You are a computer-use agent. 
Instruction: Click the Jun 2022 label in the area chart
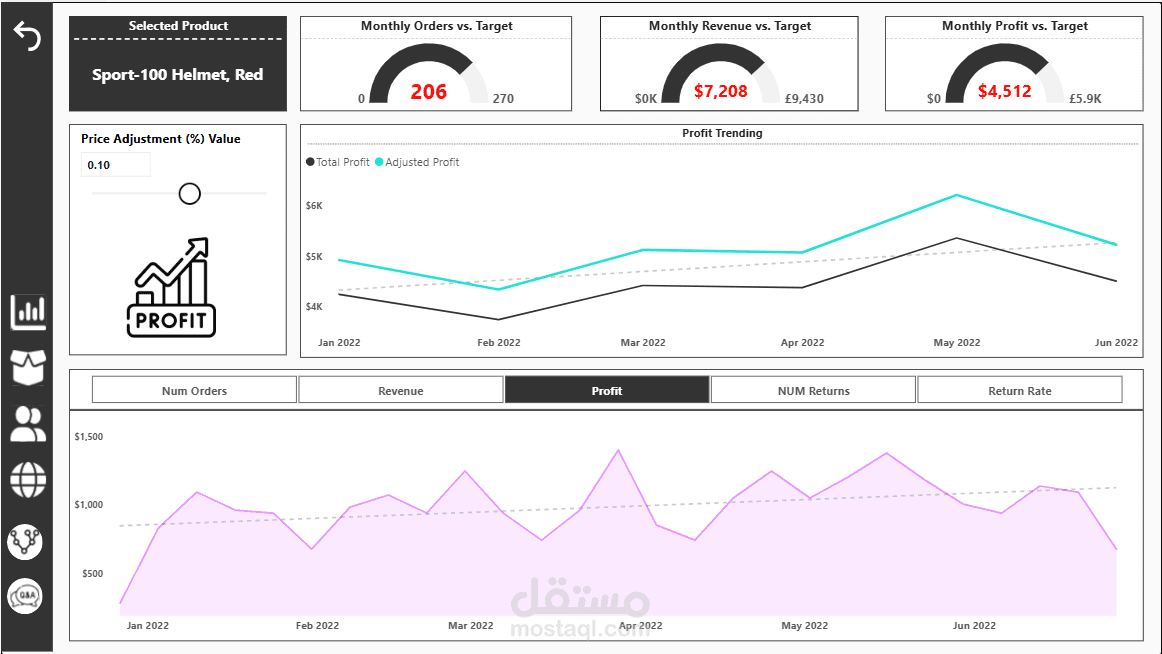[974, 626]
